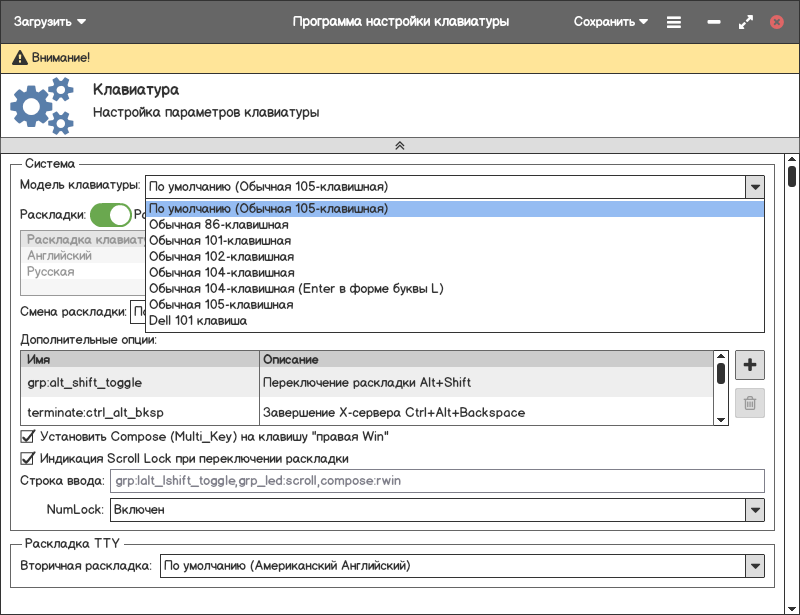The width and height of the screenshot is (800, 615).
Task: Minimize the keyboard settings window
Action: [713, 21]
